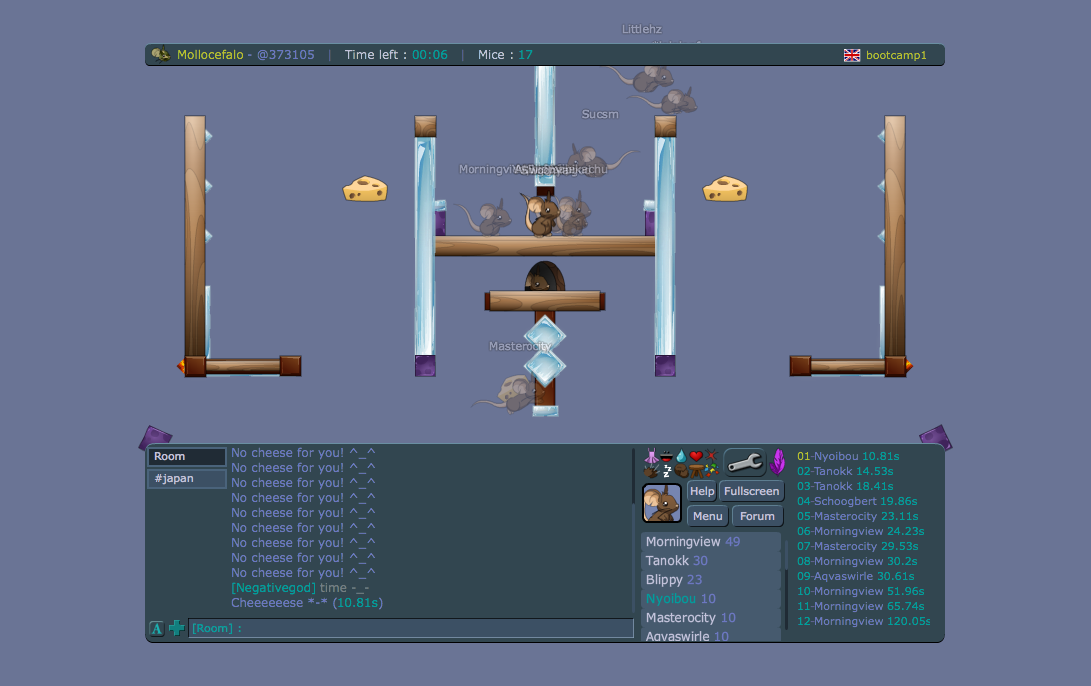
Task: Trigger the sleep emote (Zz icon)
Action: (667, 471)
